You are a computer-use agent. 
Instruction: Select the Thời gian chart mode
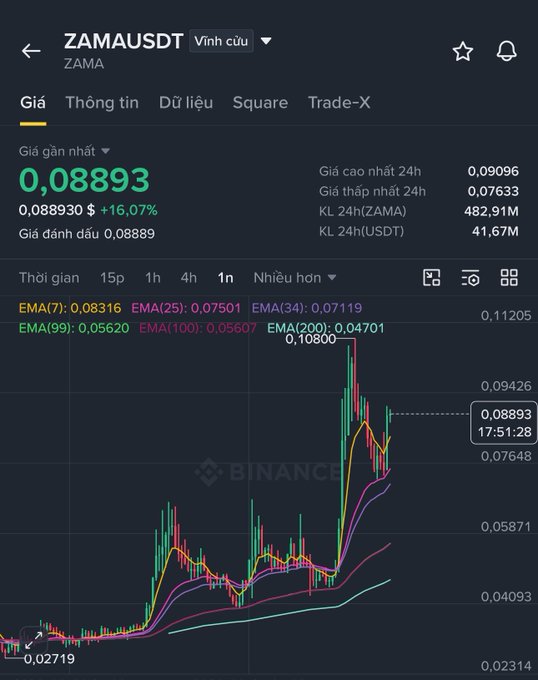[49, 278]
